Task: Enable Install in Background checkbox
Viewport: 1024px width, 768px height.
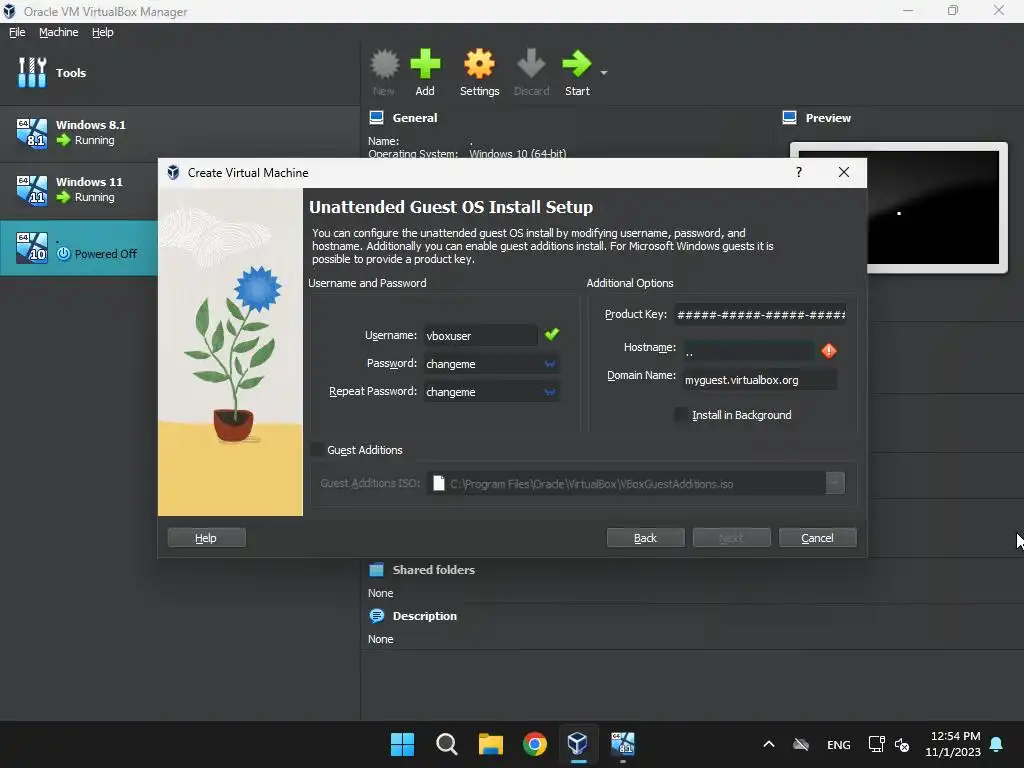Action: coord(681,415)
